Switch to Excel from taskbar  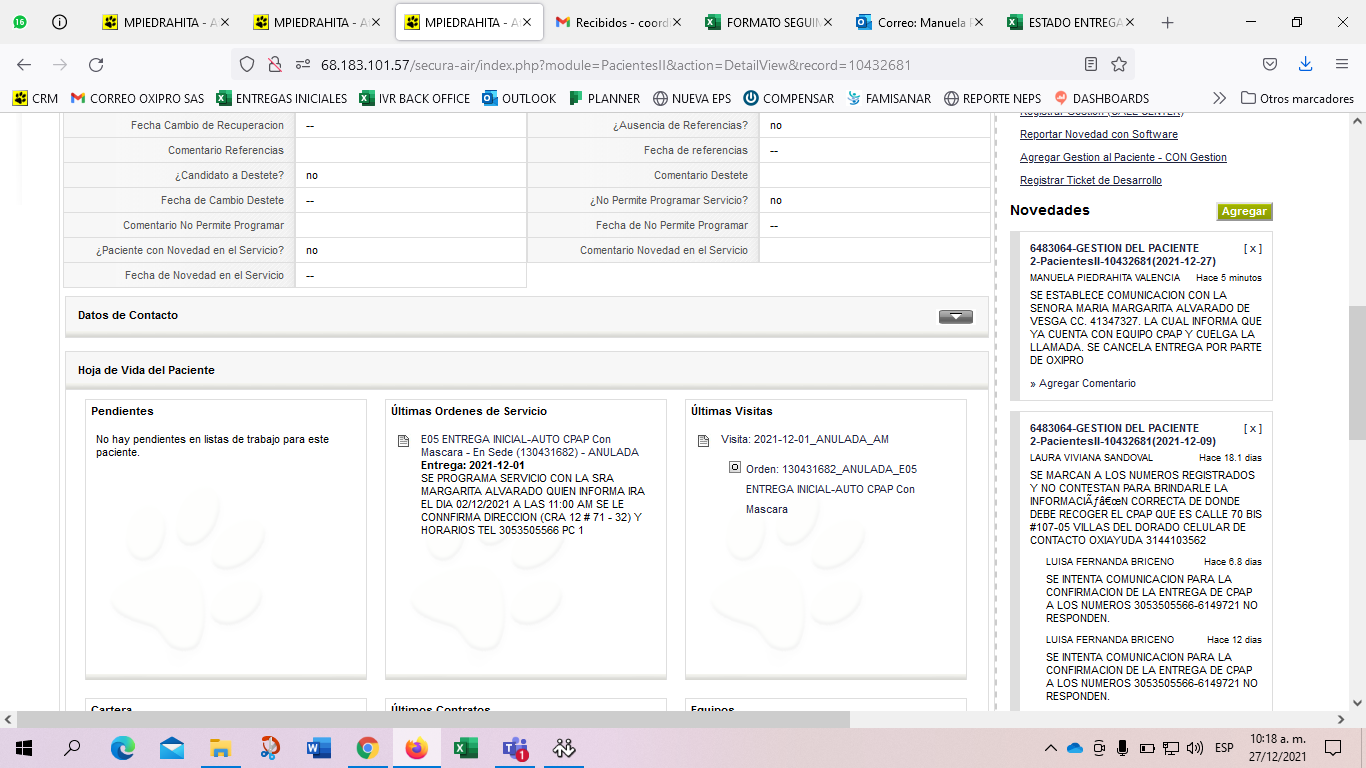(x=465, y=747)
